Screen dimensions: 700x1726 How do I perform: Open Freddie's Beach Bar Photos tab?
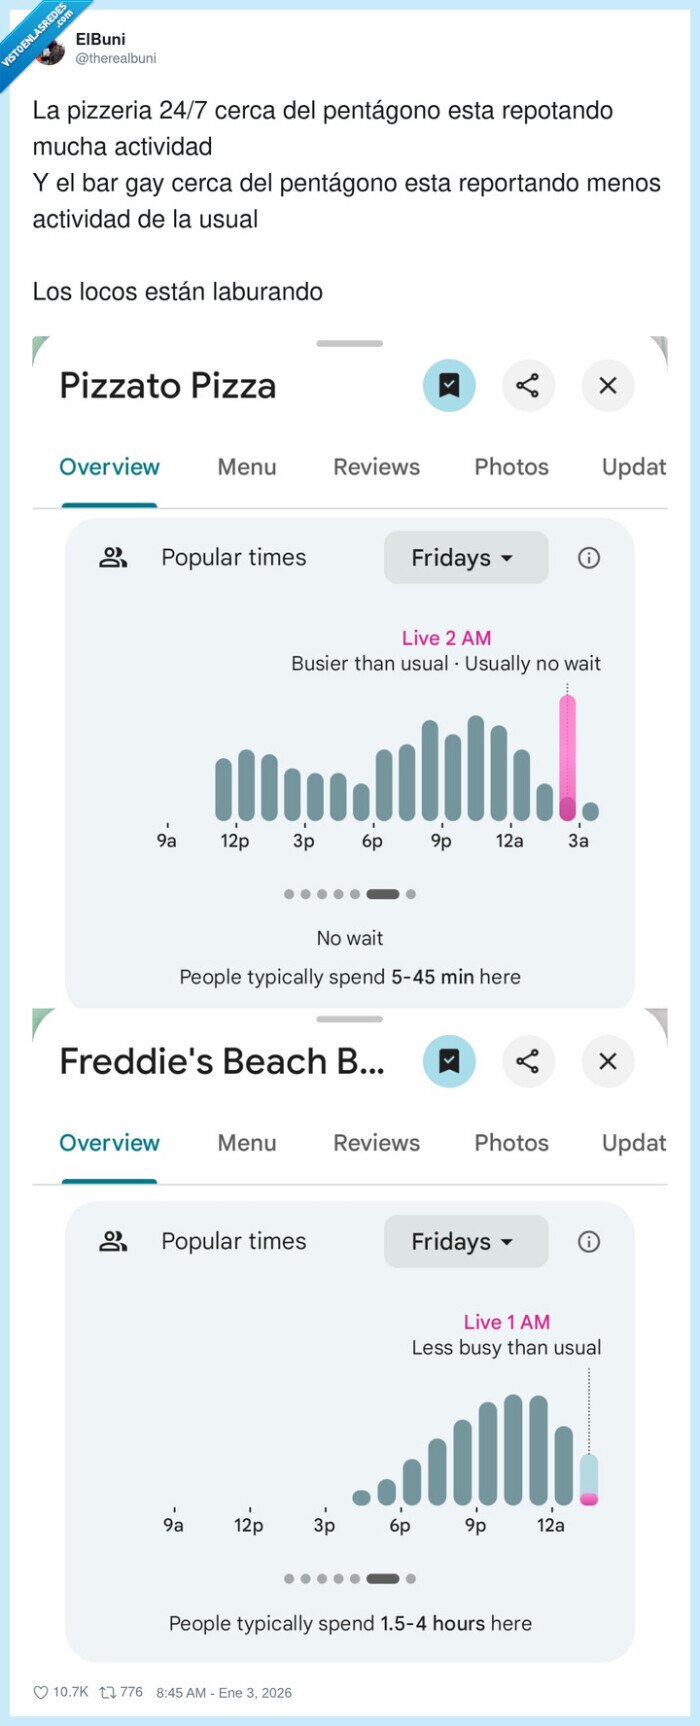[x=511, y=1143]
